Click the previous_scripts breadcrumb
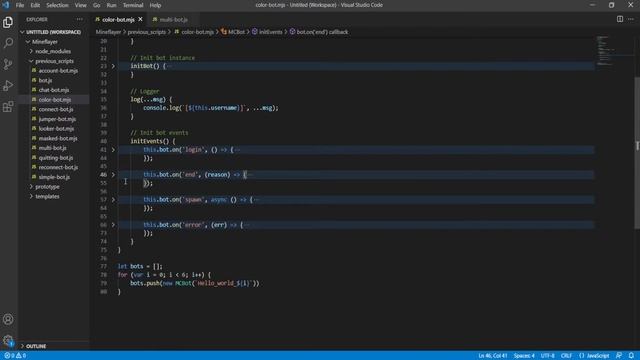 [x=147, y=32]
